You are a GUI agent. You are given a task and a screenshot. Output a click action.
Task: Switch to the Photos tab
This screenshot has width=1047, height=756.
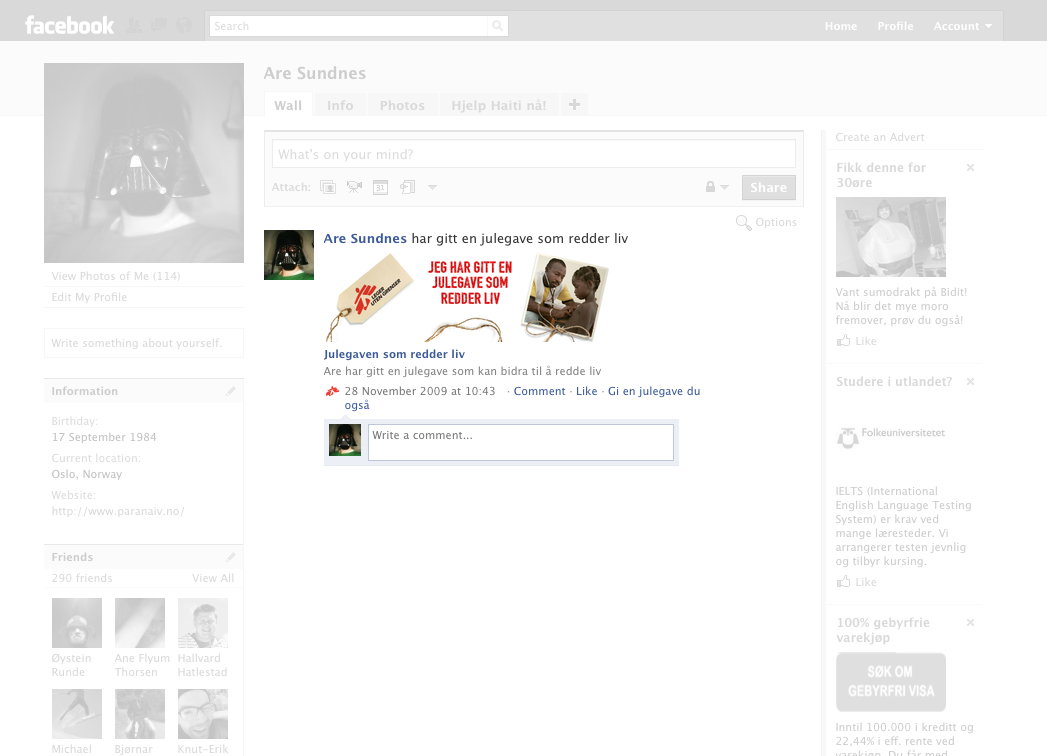[x=402, y=105]
